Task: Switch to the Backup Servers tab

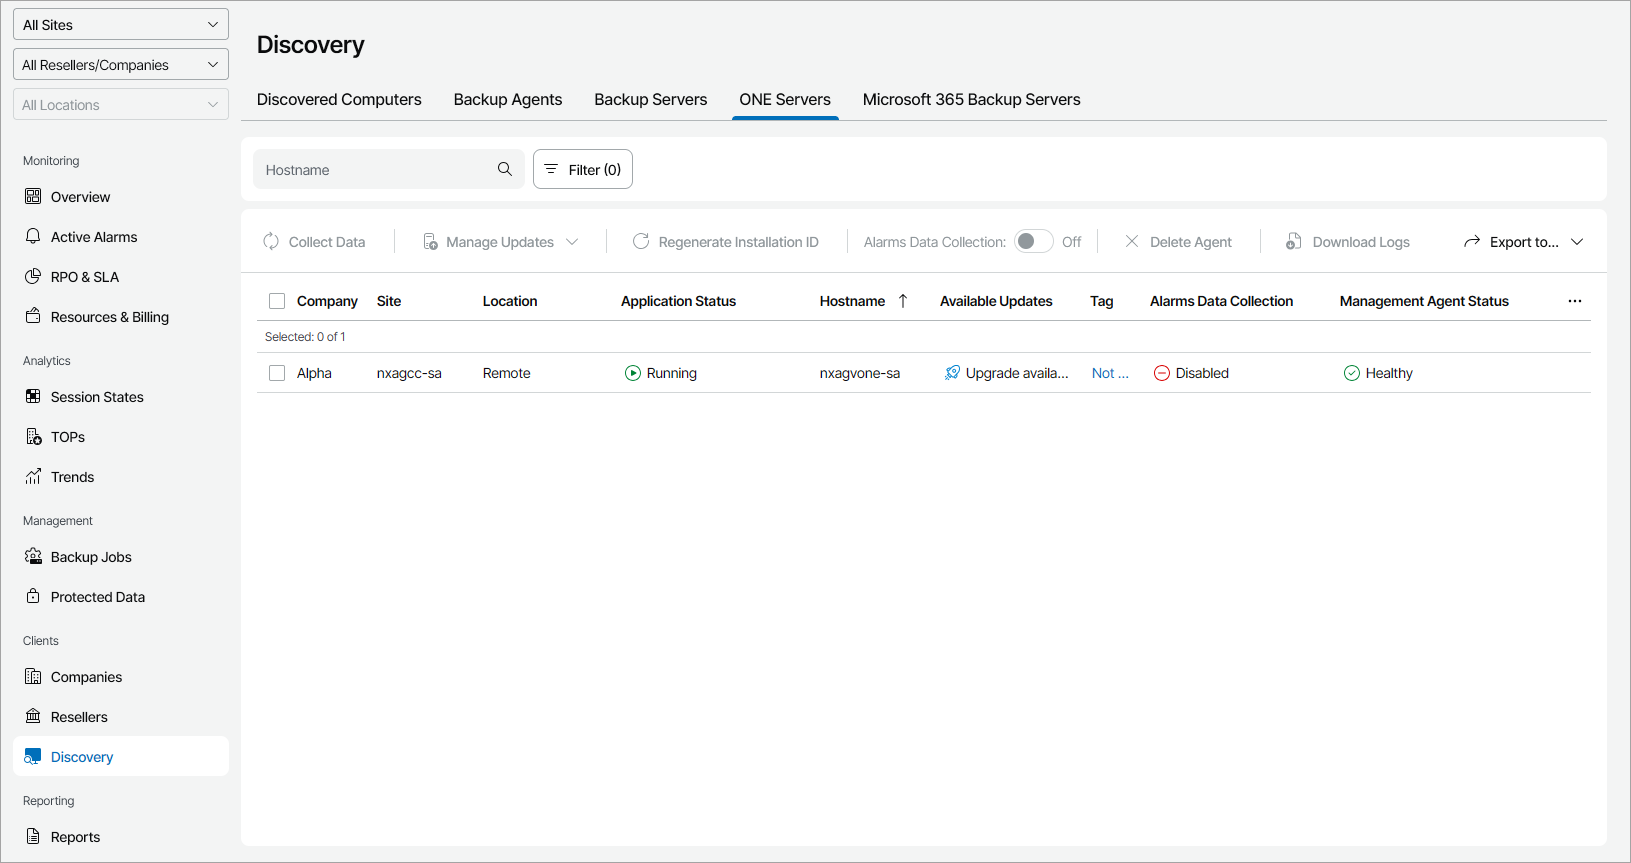Action: pyautogui.click(x=650, y=100)
